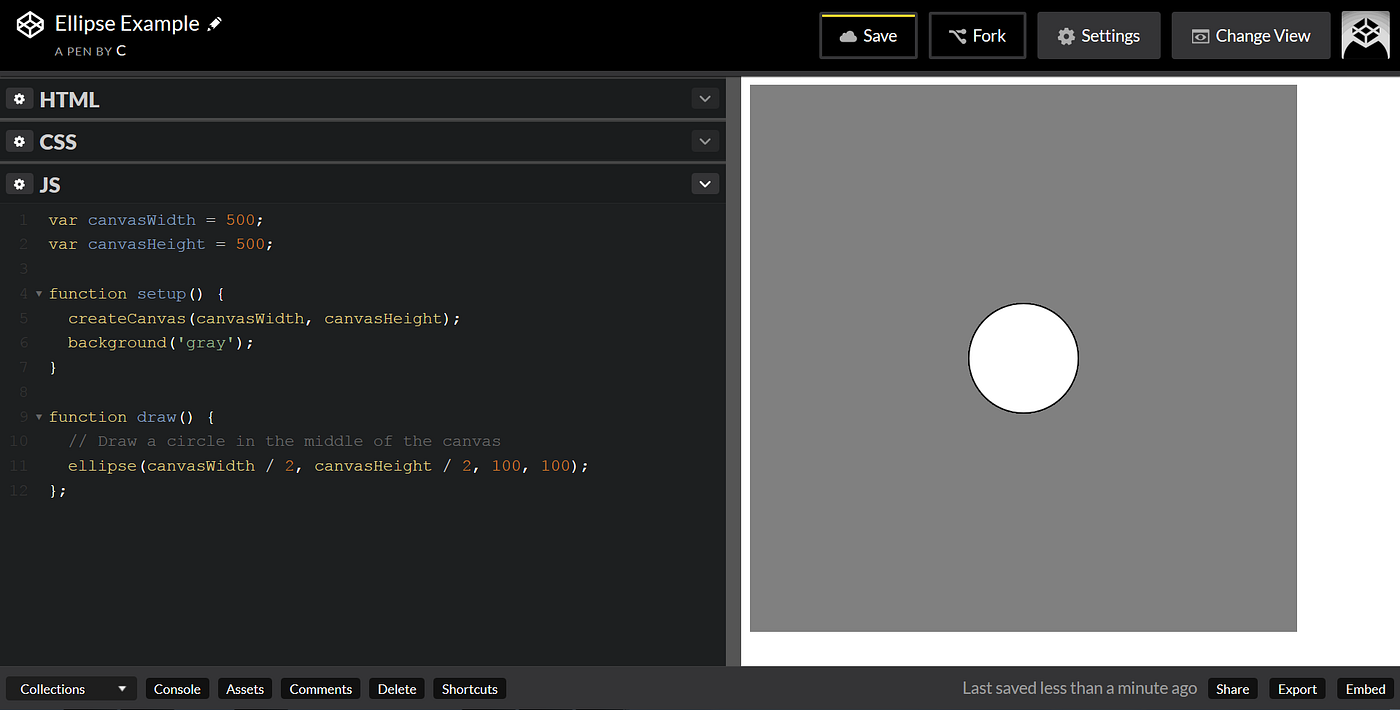Open the CSS panel settings gear

(19, 141)
